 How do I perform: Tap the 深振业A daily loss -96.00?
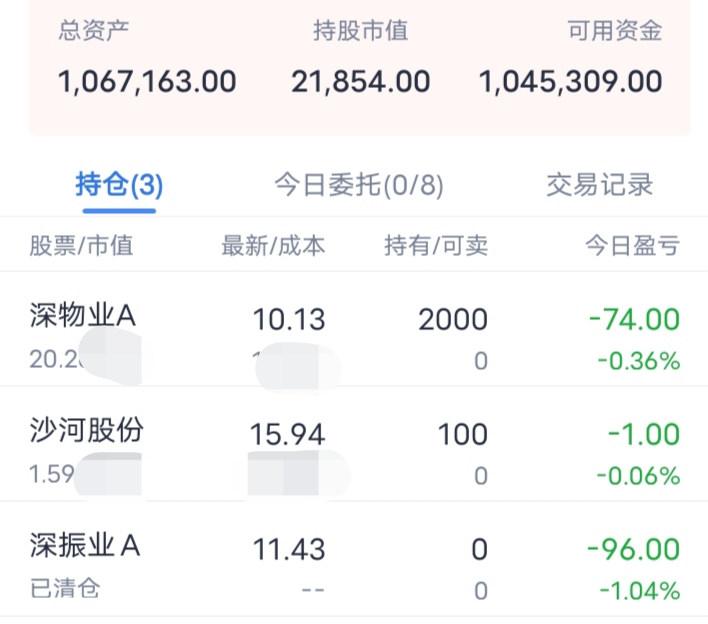click(x=634, y=549)
